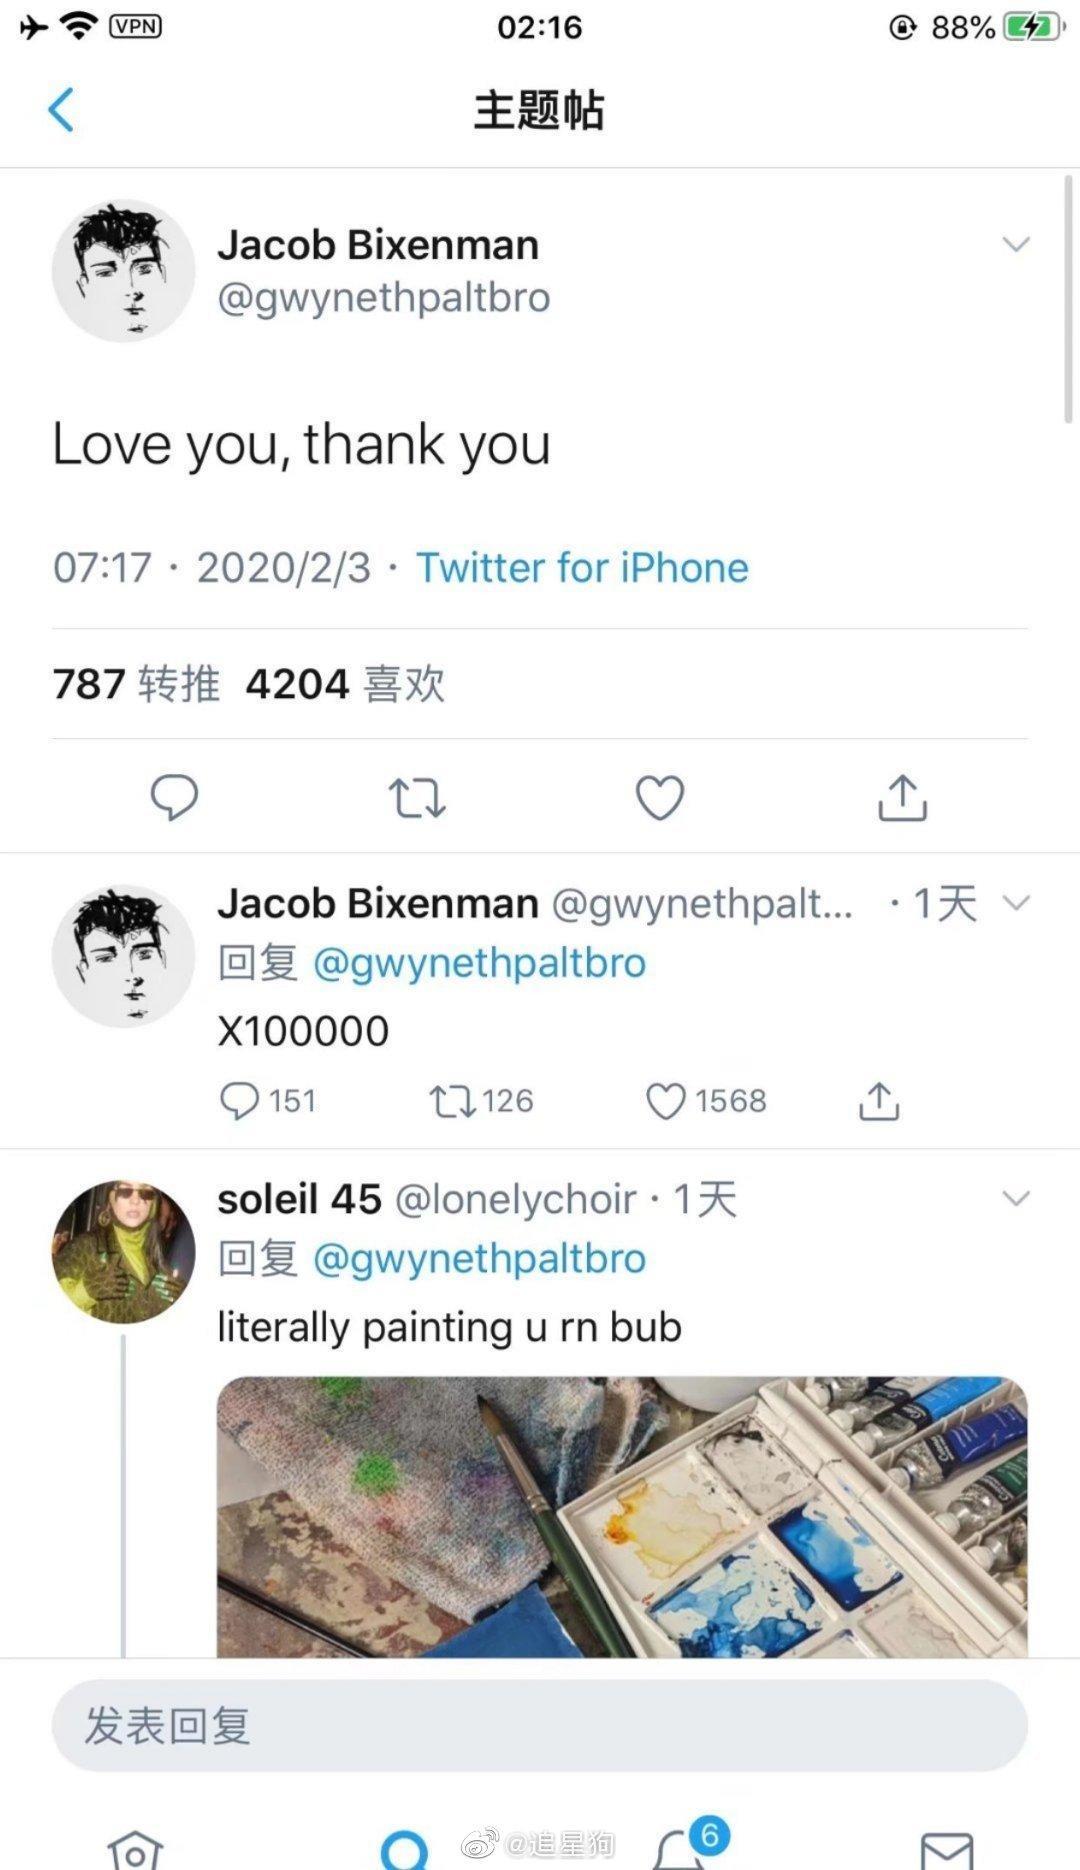The image size is (1080, 1870).
Task: Retweet the main 'Love you, thank you' tweet
Action: [416, 798]
